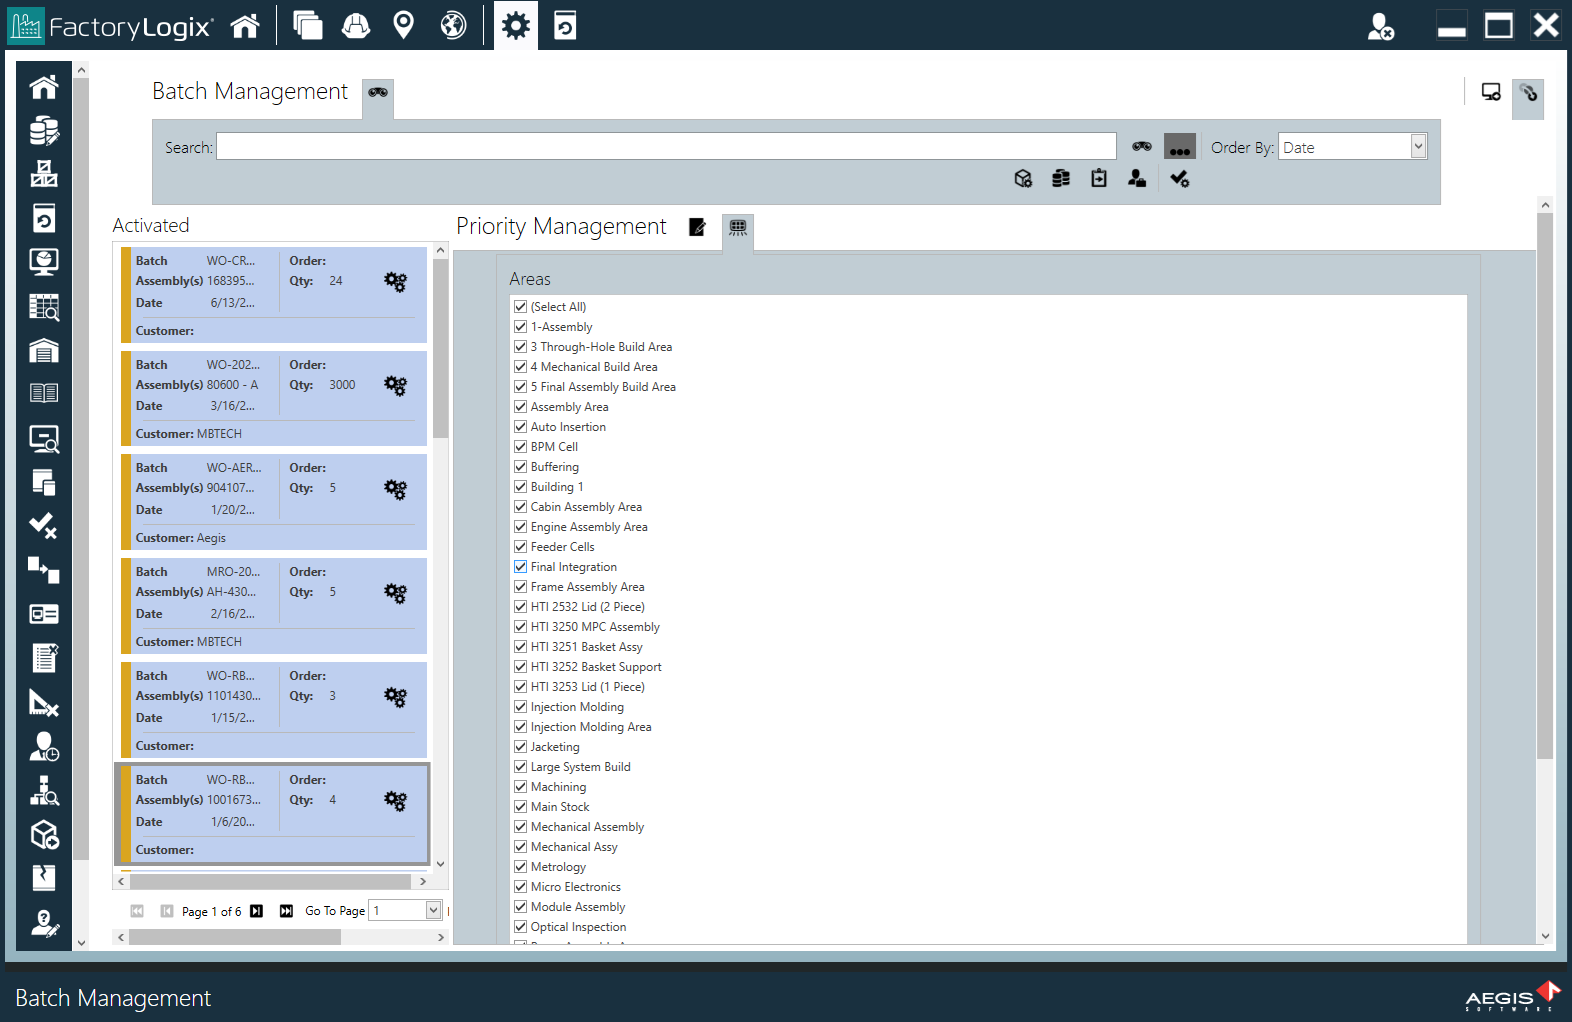Expand the Go To Page dropdown

pyautogui.click(x=433, y=910)
